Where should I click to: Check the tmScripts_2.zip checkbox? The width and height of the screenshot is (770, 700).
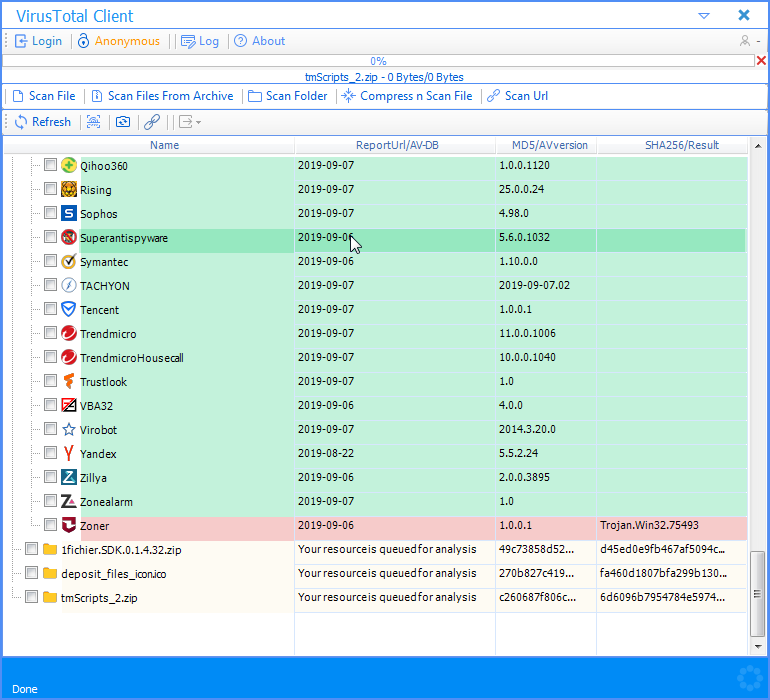coord(31,597)
